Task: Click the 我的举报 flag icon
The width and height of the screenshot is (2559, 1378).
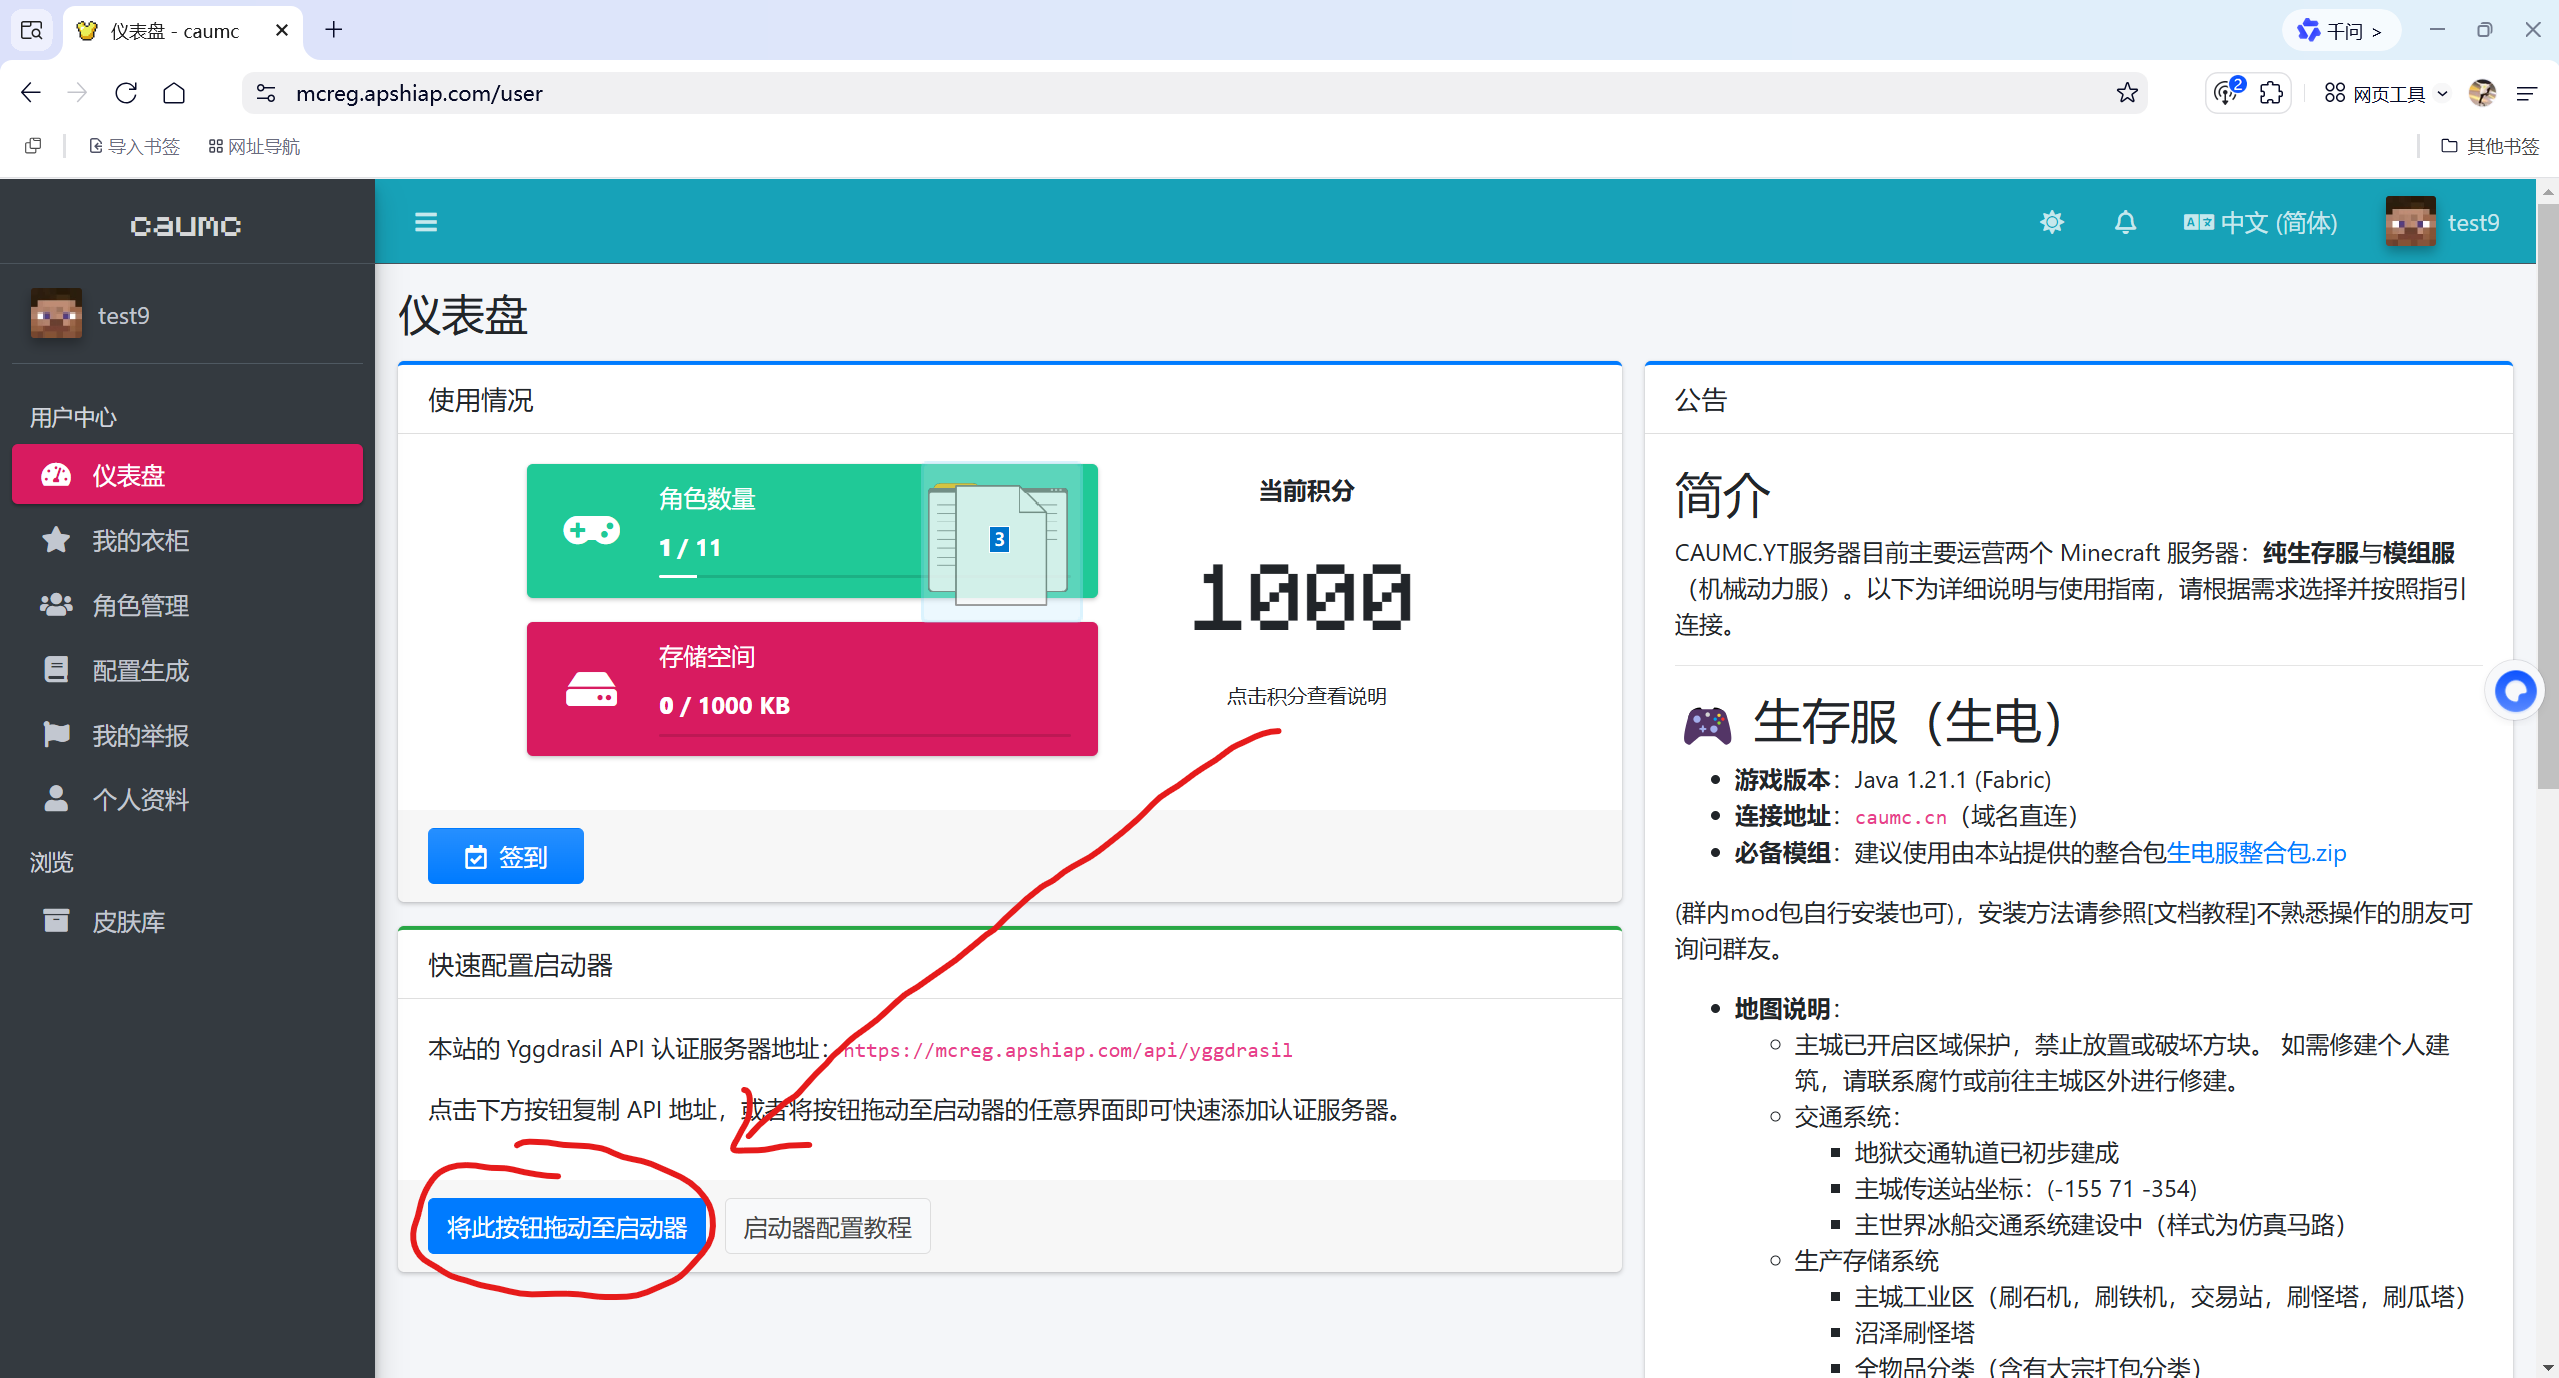Action: (56, 735)
